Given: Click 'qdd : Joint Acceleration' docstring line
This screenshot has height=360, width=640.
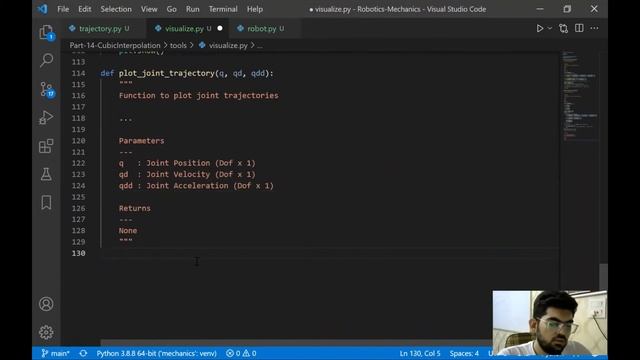Looking at the screenshot, I should coord(196,186).
